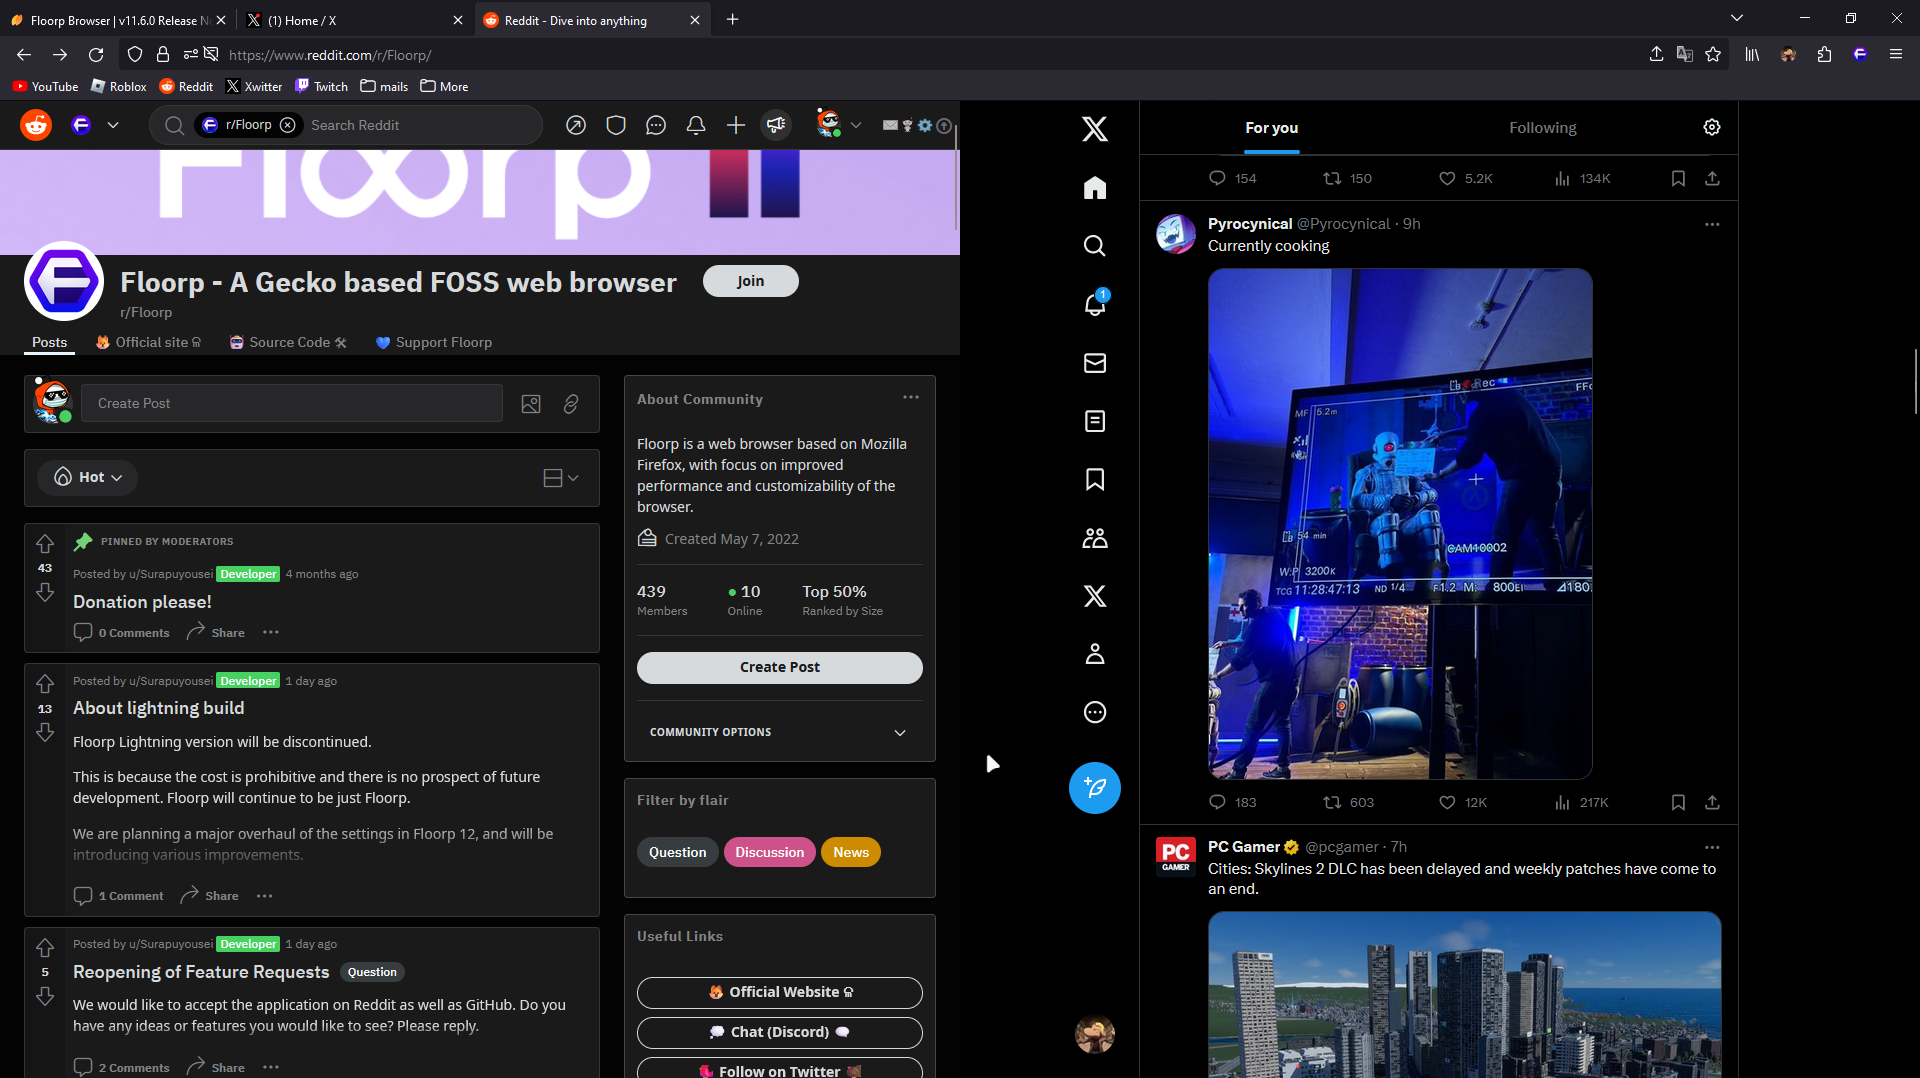Click the Reddit create post plus icon

(x=736, y=125)
